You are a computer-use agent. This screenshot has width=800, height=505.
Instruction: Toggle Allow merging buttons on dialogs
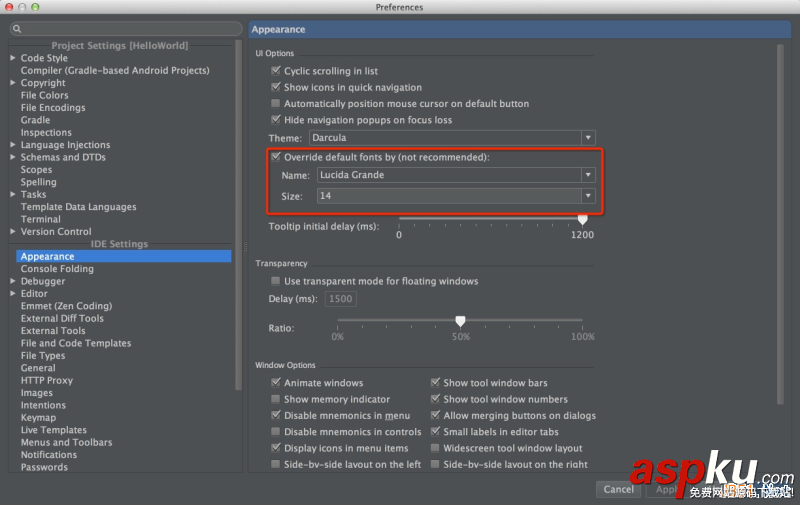point(435,415)
